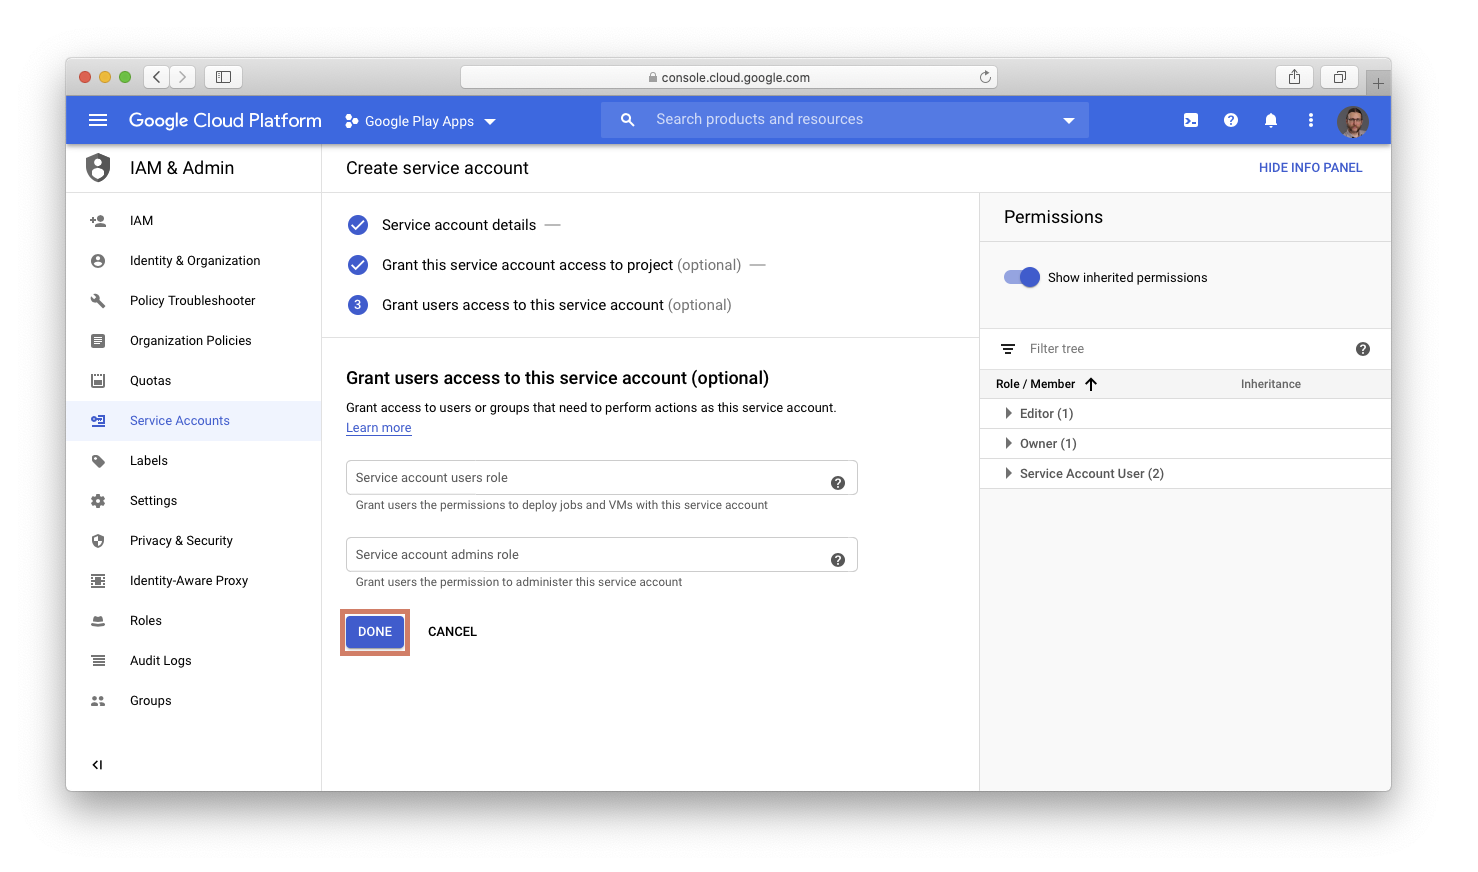Screen dimensions: 1478x872
Task: Open the notifications bell
Action: [1271, 120]
